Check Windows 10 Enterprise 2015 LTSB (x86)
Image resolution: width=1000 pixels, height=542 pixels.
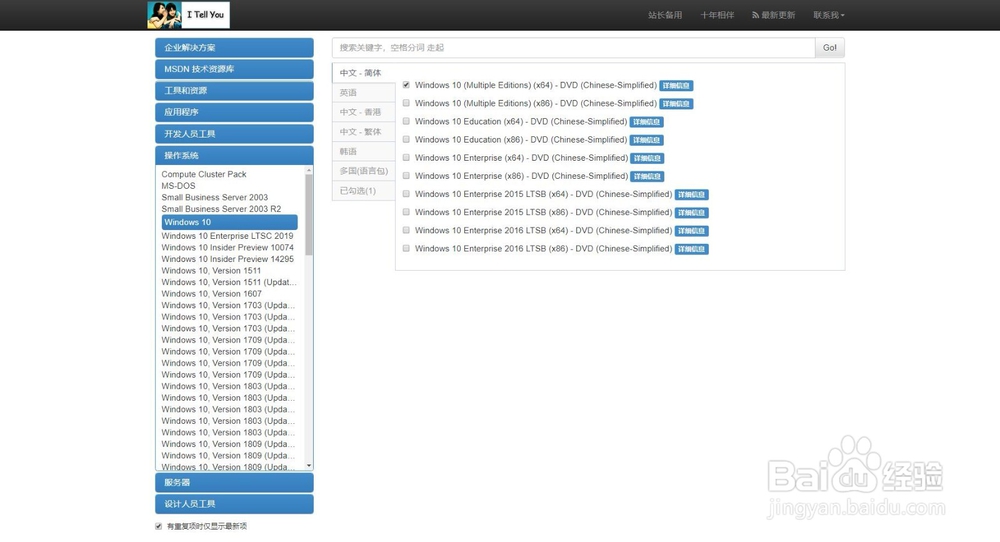(x=406, y=212)
